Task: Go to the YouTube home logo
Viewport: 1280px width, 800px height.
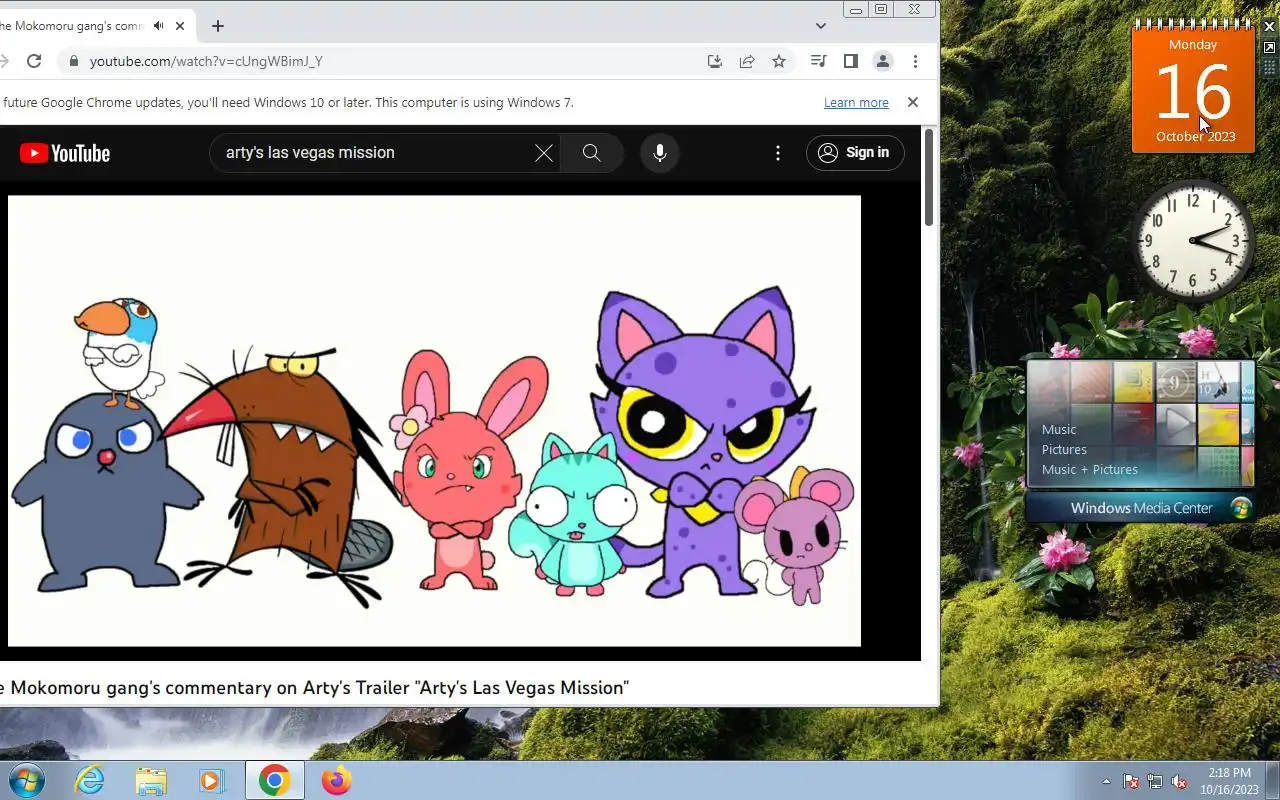Action: tap(65, 153)
